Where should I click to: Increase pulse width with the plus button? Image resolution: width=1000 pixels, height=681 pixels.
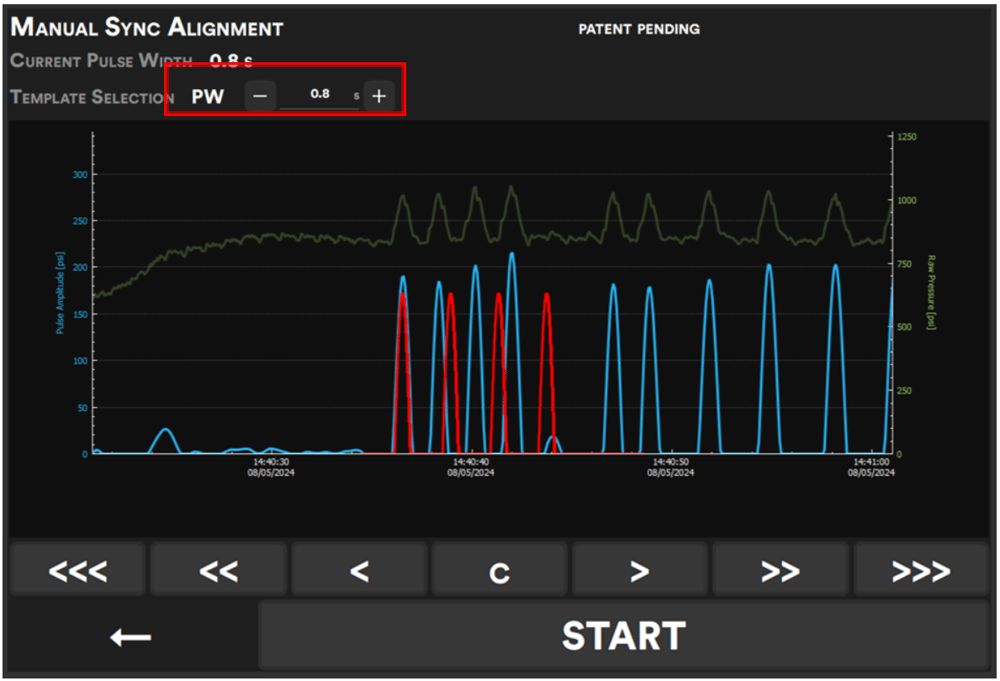point(379,96)
